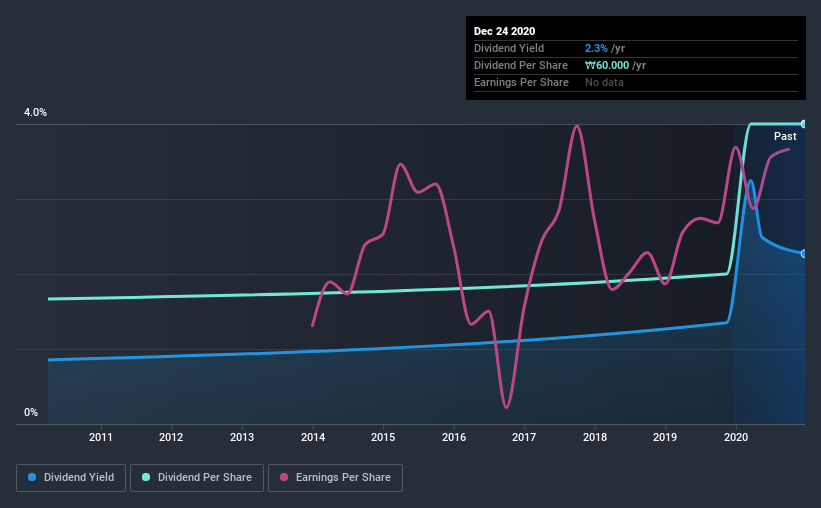Click the pink Earnings Per Share legend dot
The width and height of the screenshot is (821, 508).
click(284, 477)
